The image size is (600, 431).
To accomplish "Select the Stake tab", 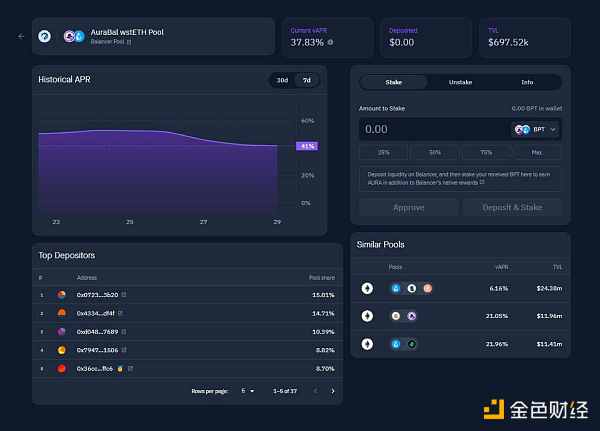I will 393,82.
